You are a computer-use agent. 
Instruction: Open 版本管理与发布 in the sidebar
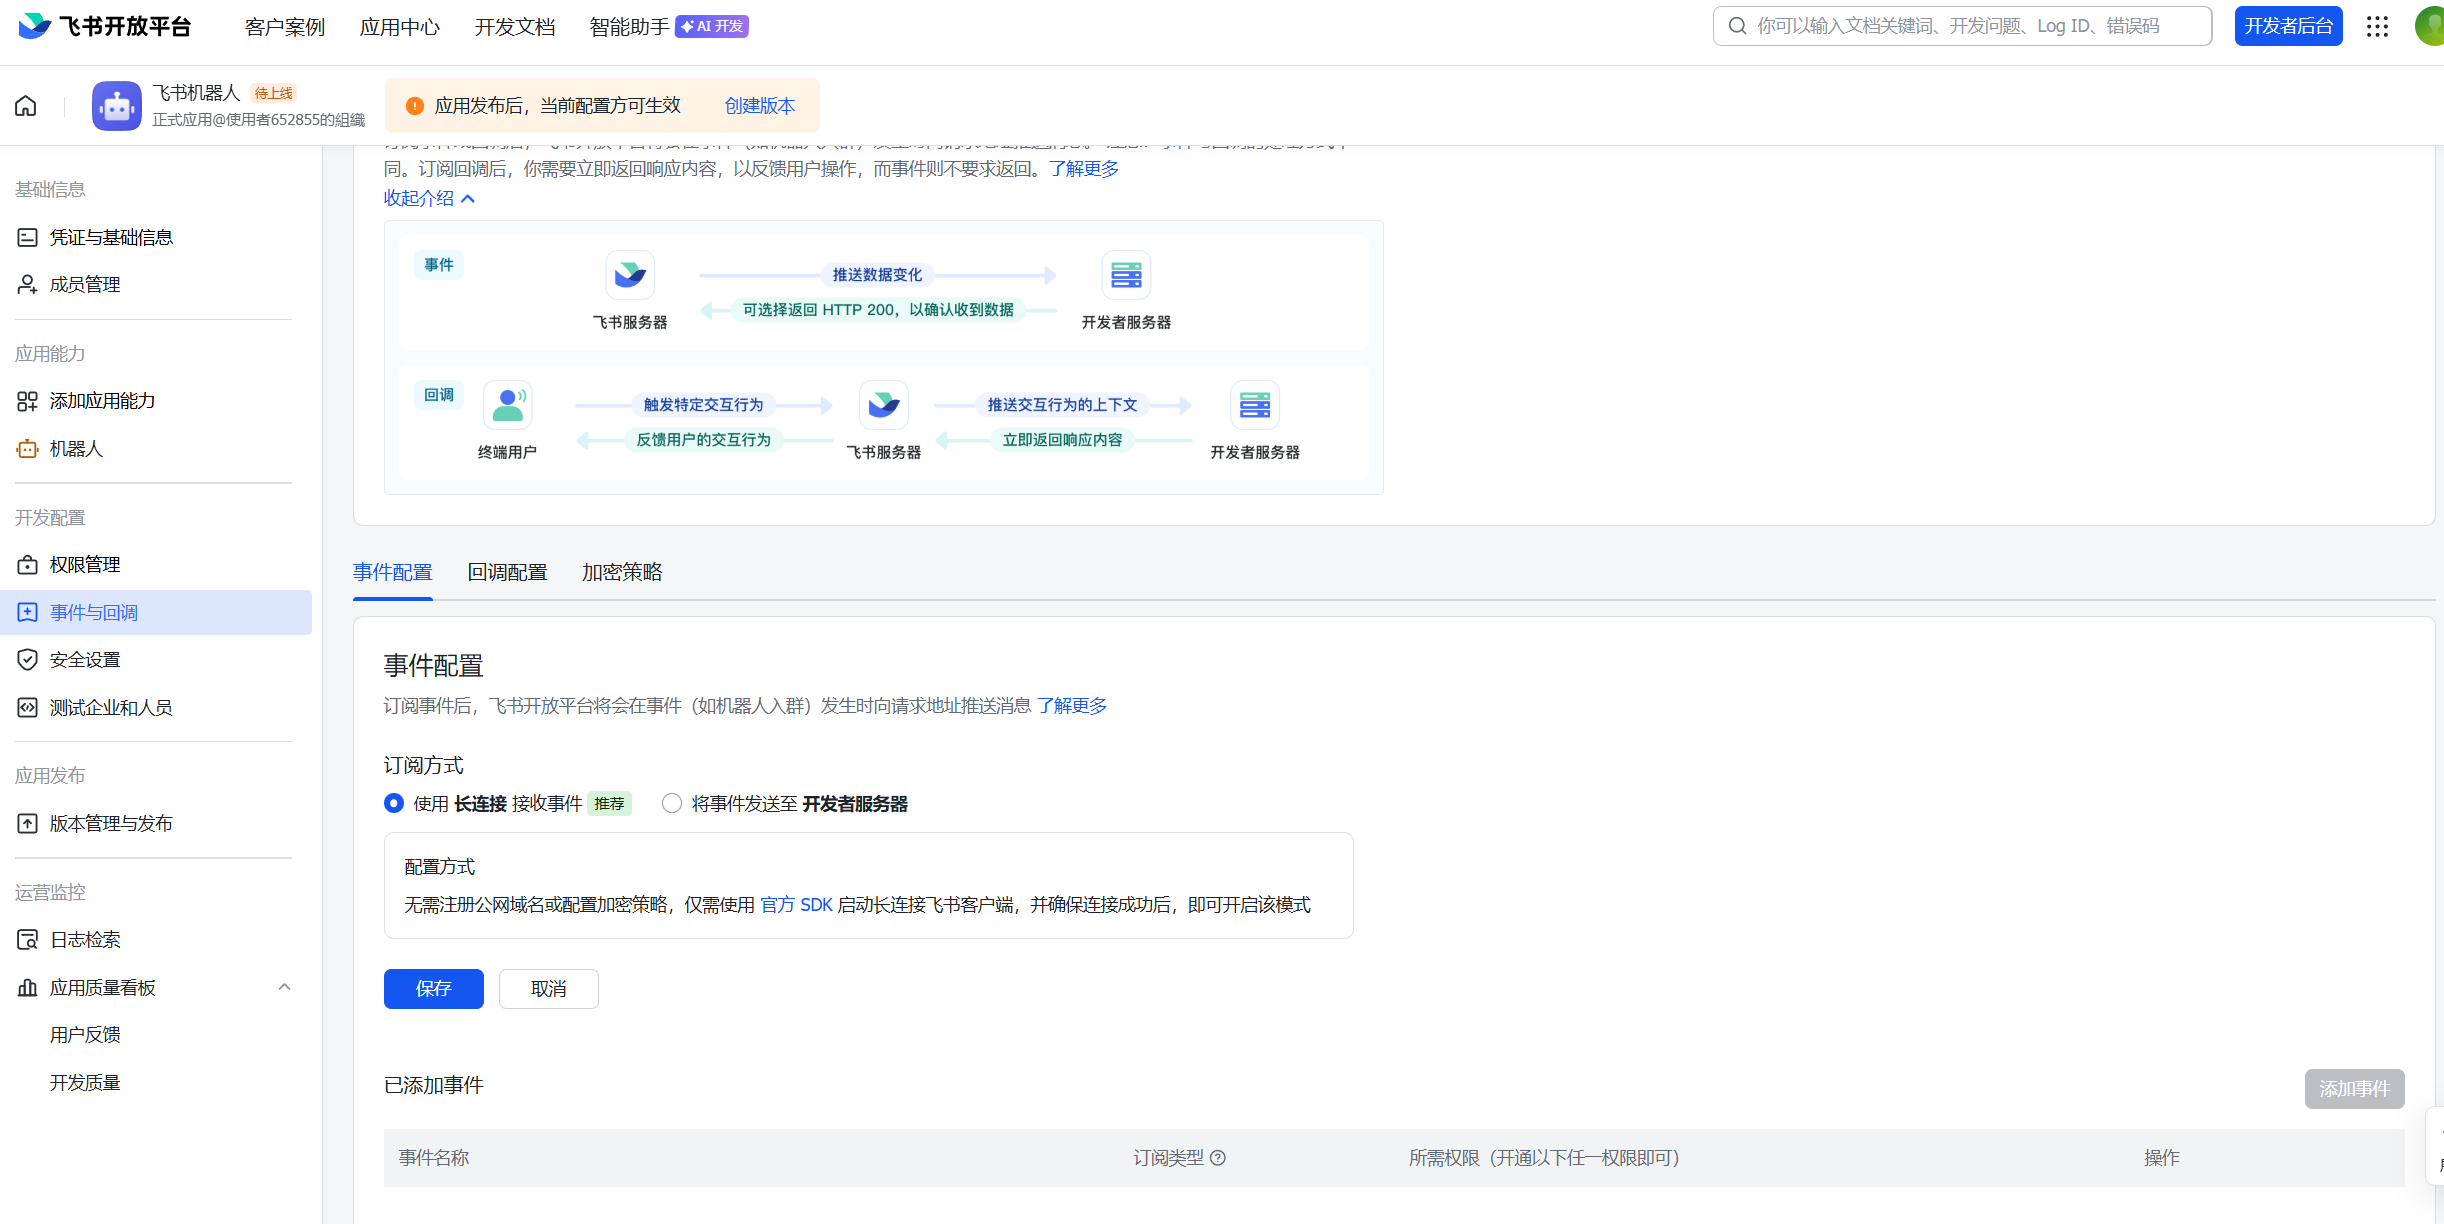(111, 824)
